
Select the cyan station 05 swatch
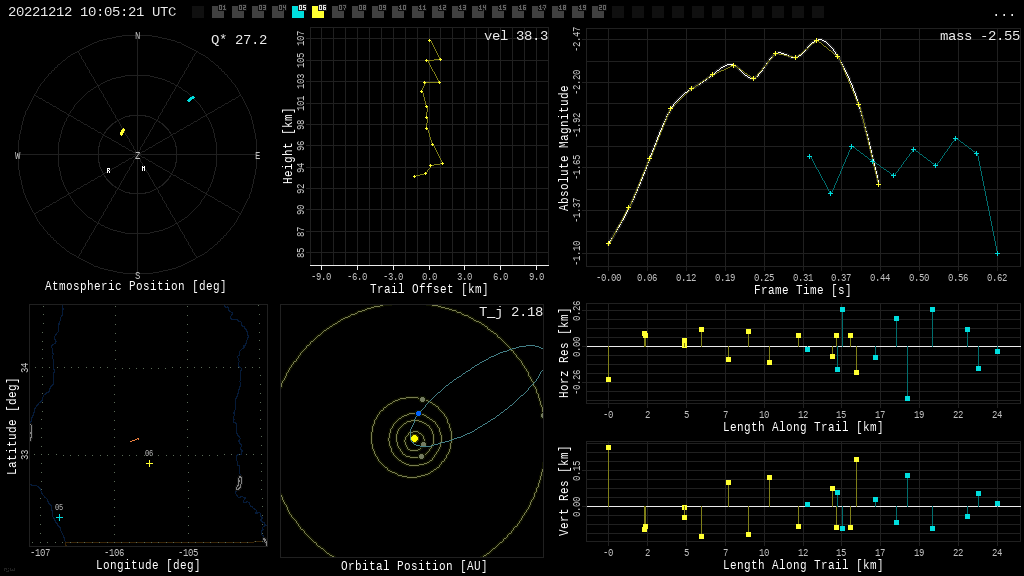click(x=298, y=12)
